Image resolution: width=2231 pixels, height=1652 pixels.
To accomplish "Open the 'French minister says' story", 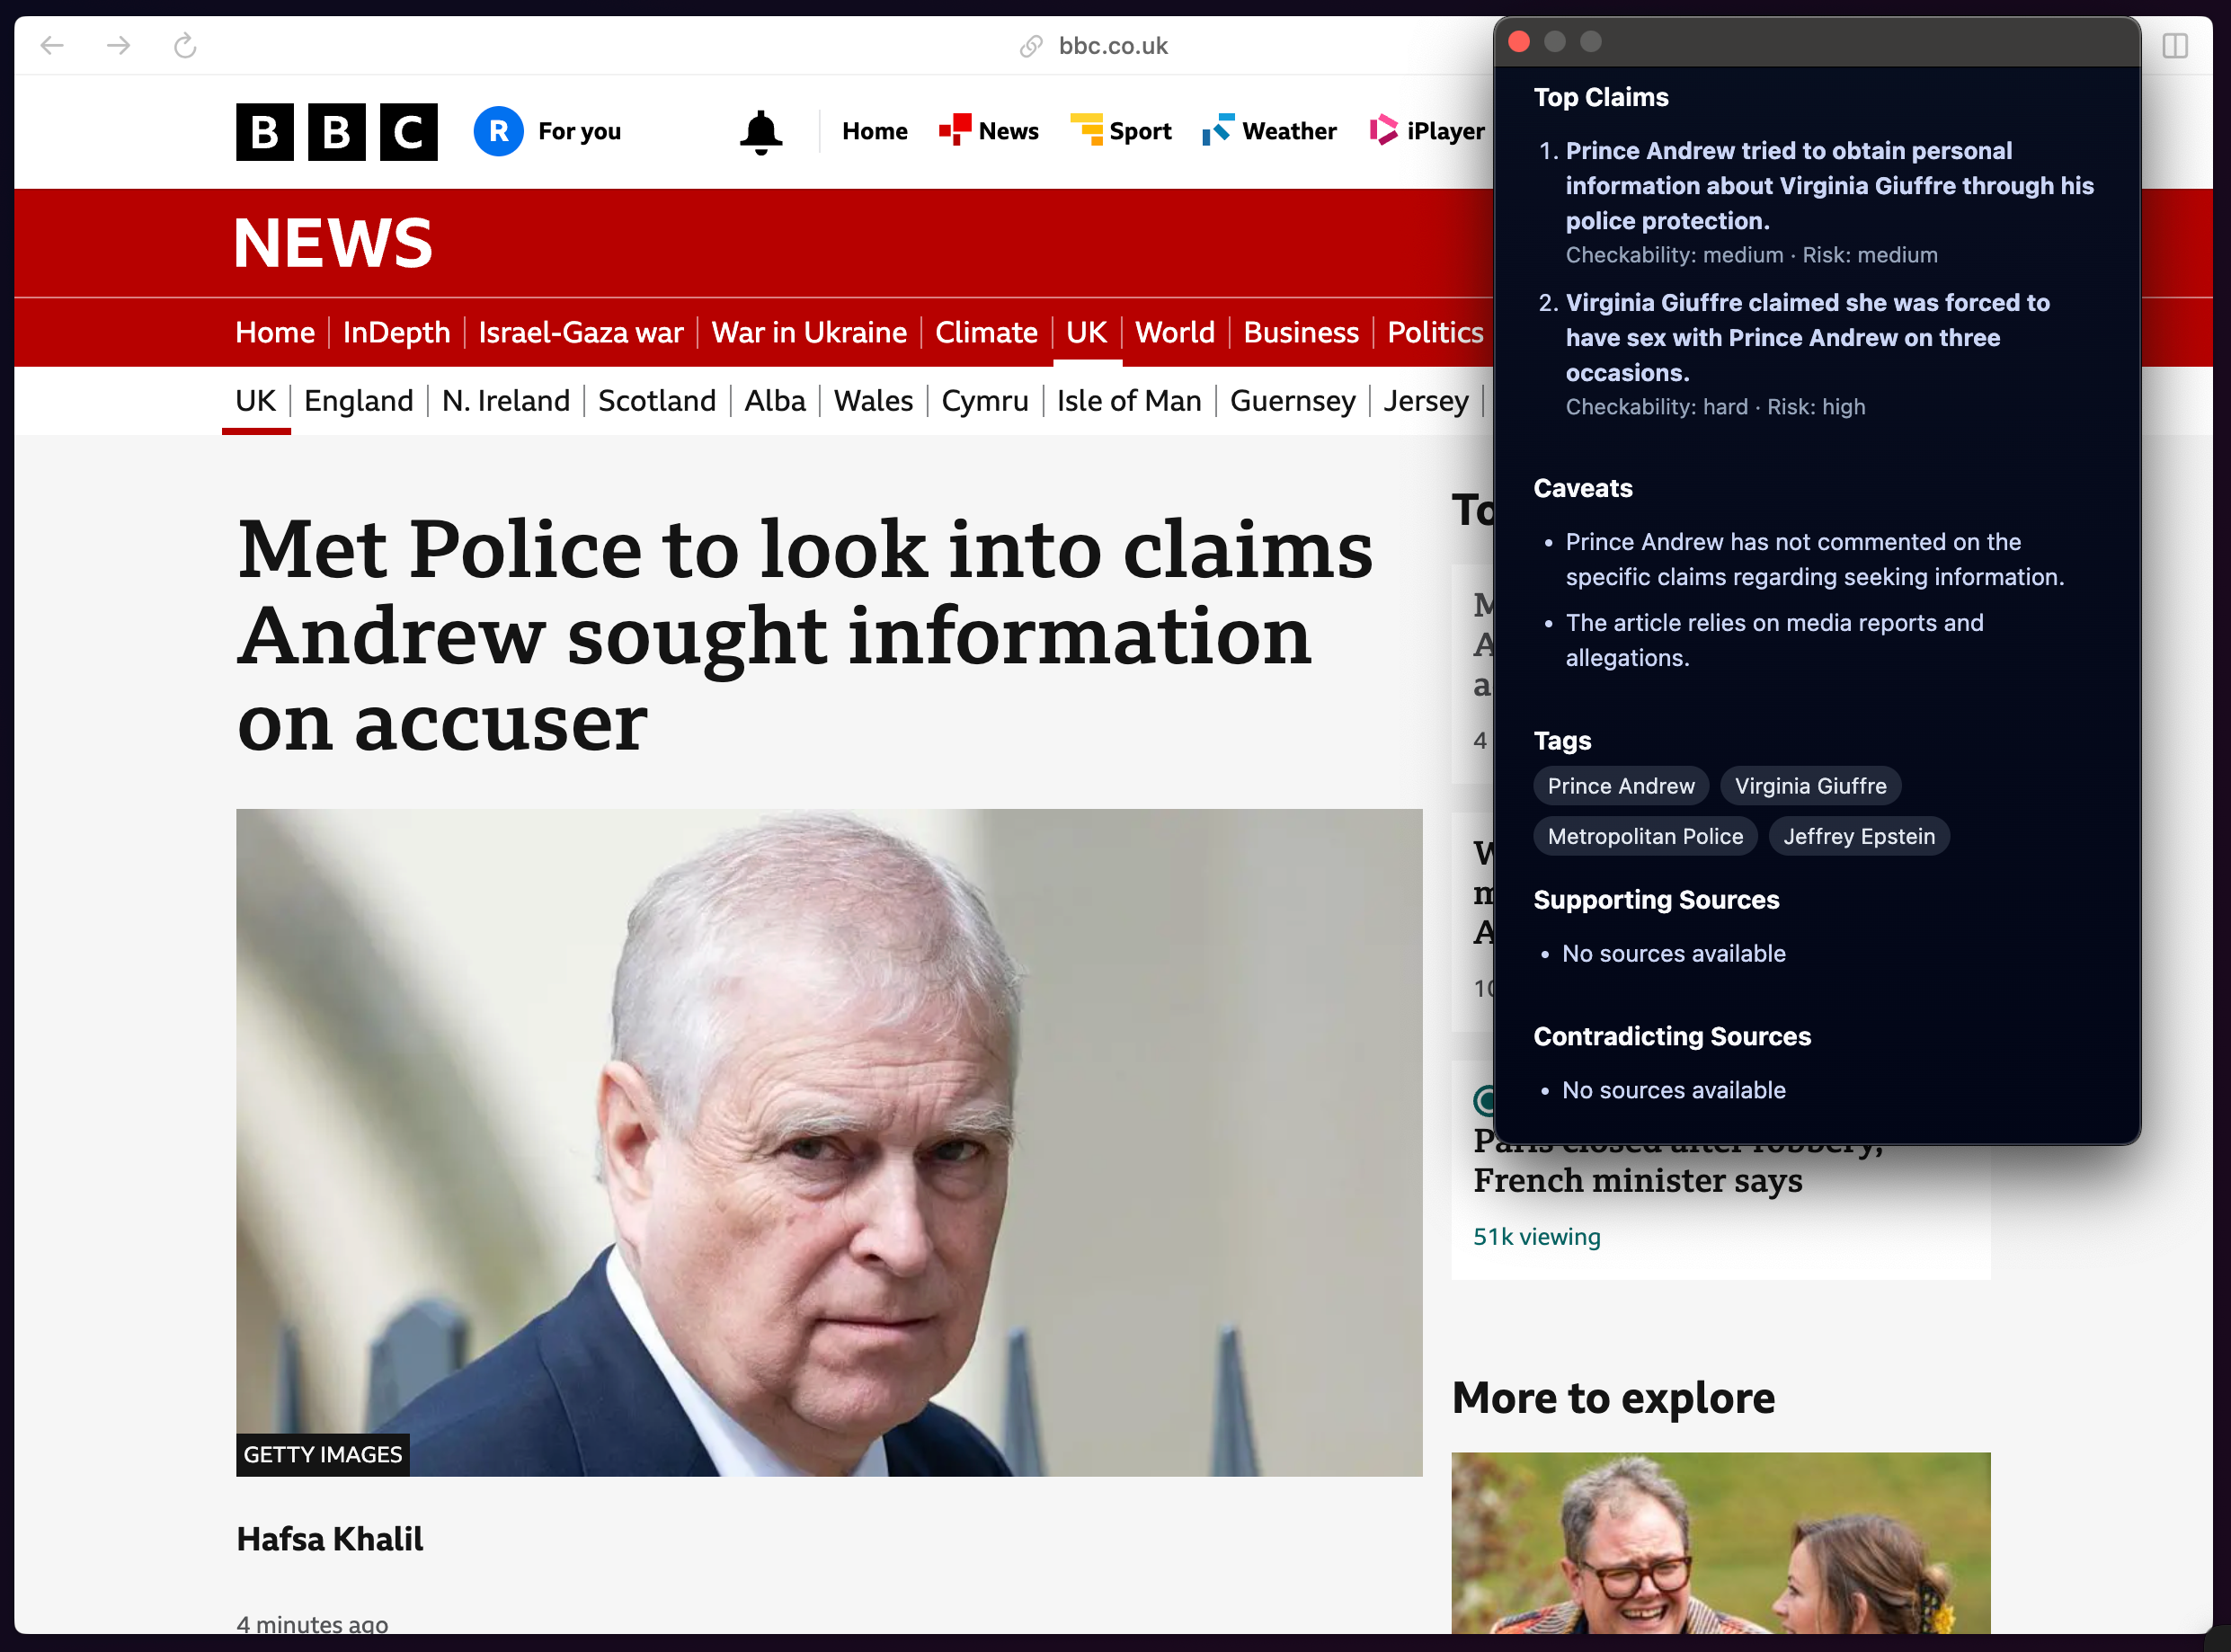I will coord(1637,1180).
